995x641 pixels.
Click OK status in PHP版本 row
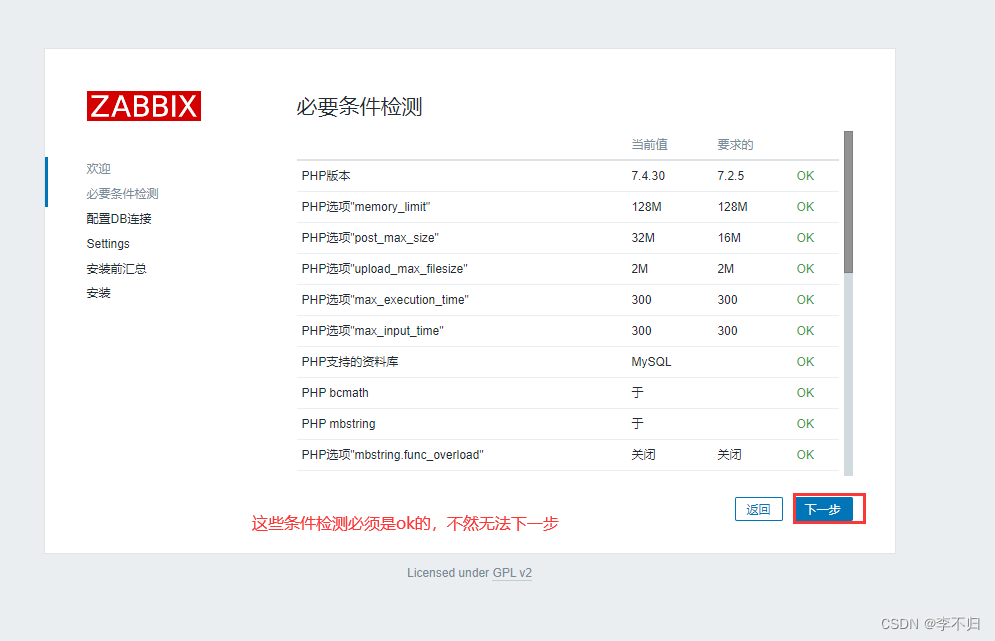coord(805,176)
